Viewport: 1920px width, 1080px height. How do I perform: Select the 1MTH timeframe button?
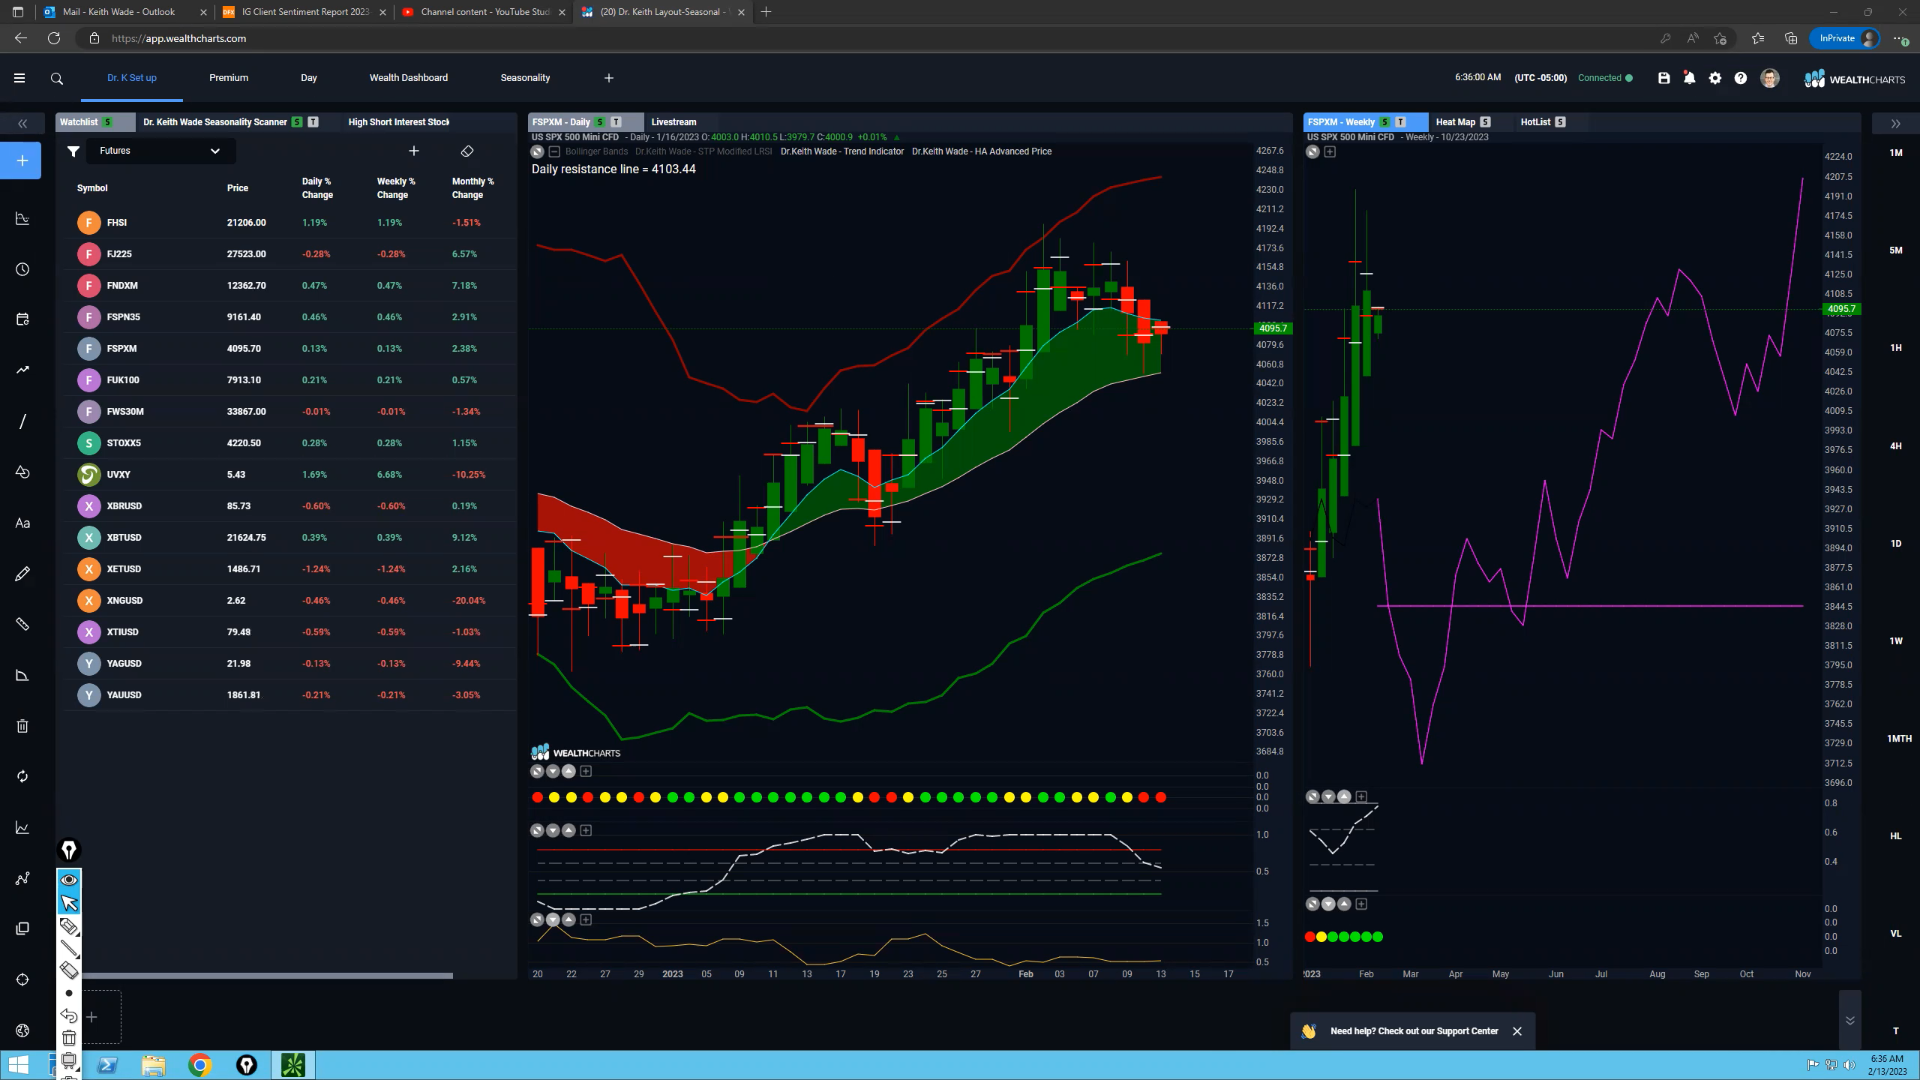(1899, 739)
